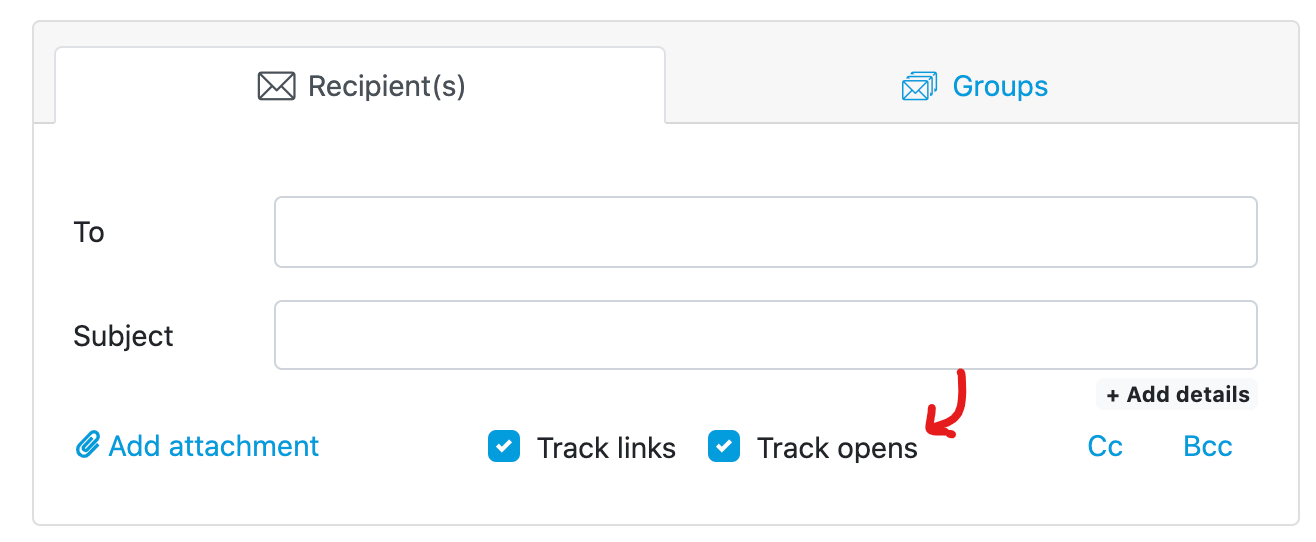Click the plus sign beside Add details

tap(1112, 395)
